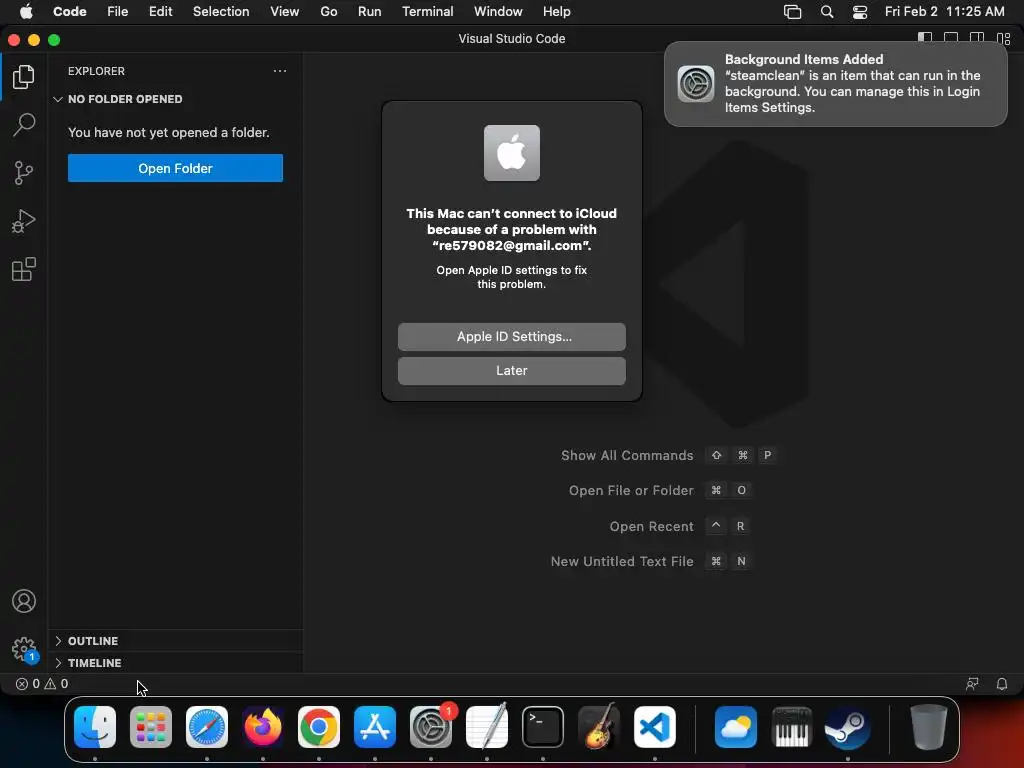Open the Apple menu
The width and height of the screenshot is (1024, 768).
click(x=26, y=12)
